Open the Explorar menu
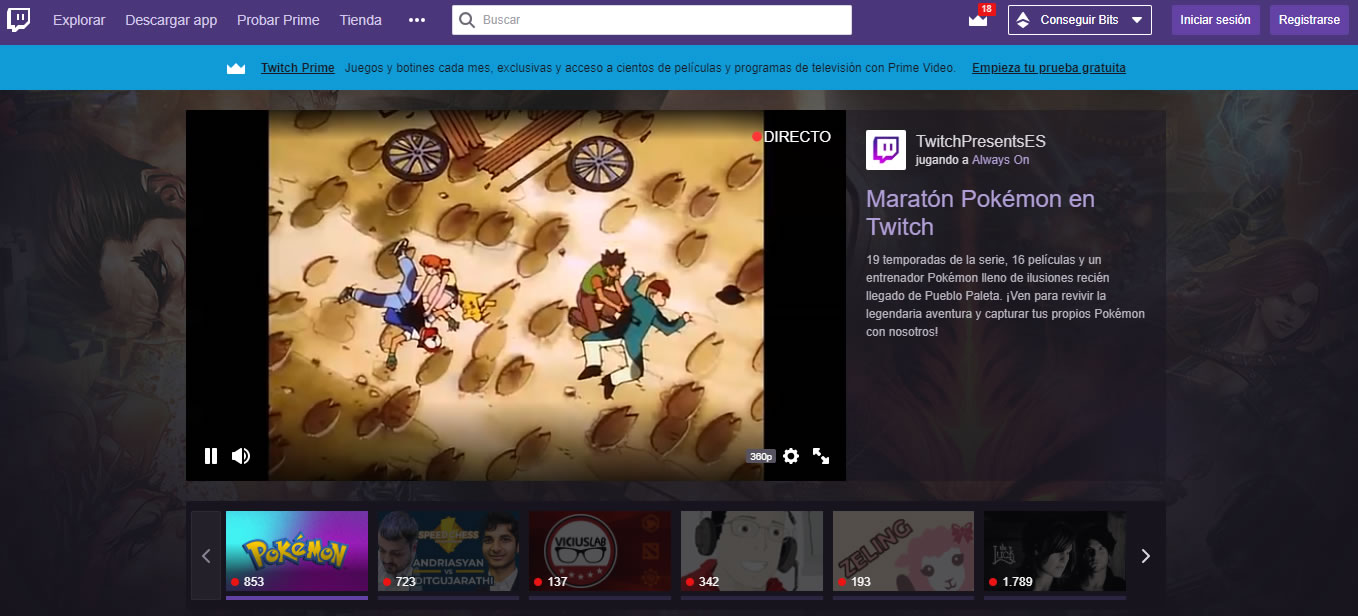Image resolution: width=1358 pixels, height=616 pixels. (79, 20)
